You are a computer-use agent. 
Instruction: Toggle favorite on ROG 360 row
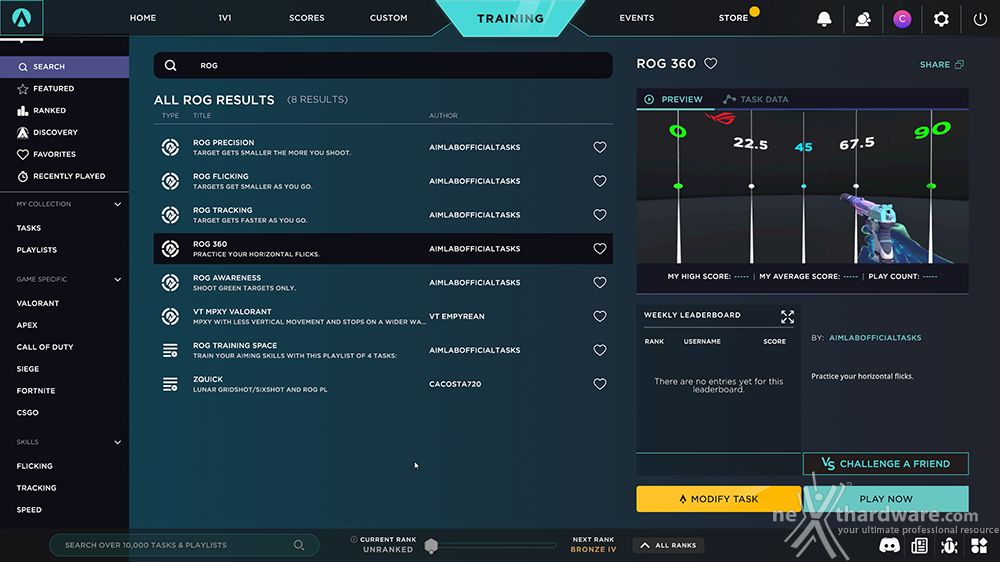(599, 249)
